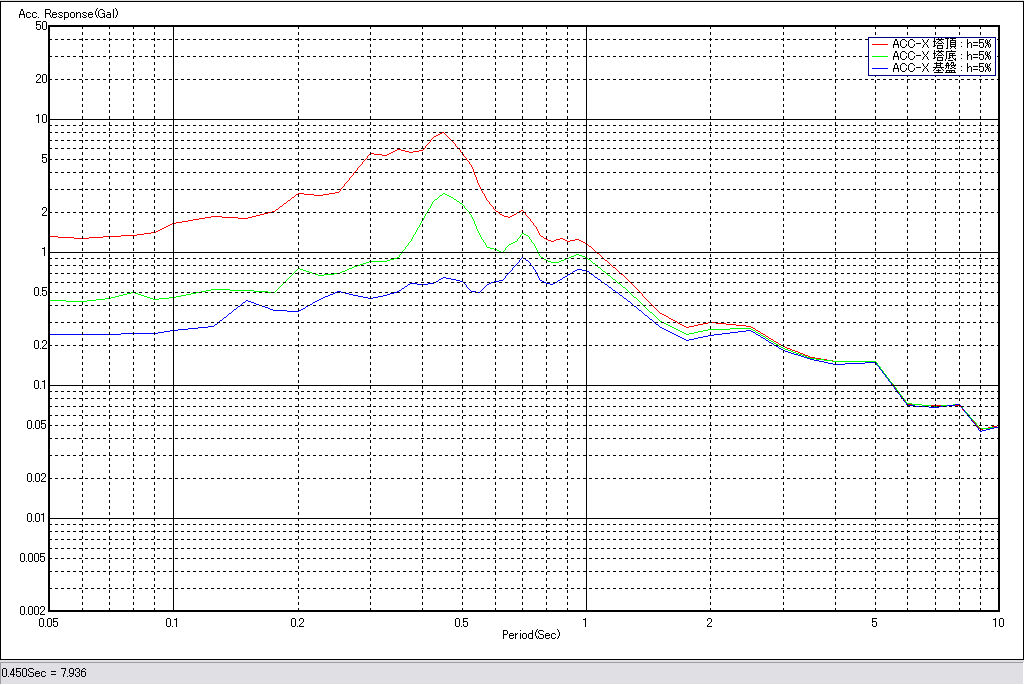This screenshot has width=1024, height=685.
Task: Pick the blue curve's highest peak
Action: coord(522,258)
